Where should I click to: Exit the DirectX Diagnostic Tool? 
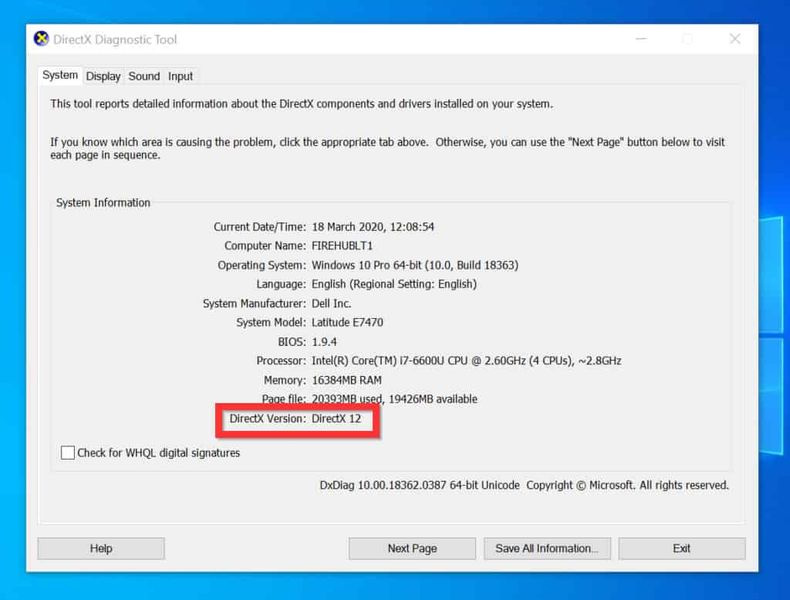(682, 548)
